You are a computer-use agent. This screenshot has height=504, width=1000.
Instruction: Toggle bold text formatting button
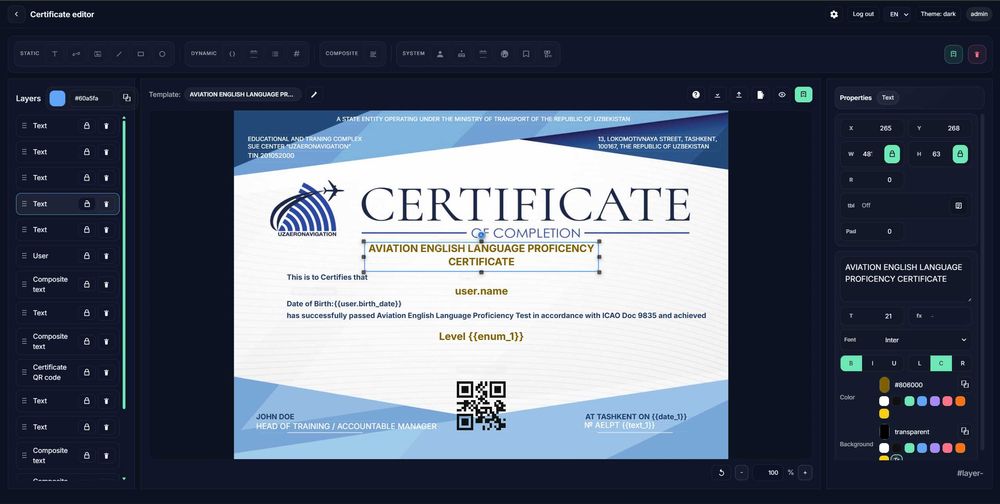[851, 363]
